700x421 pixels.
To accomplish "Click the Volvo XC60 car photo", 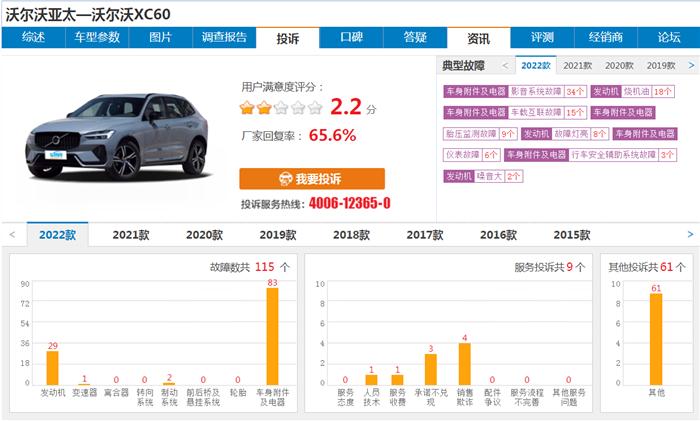I will [x=117, y=136].
